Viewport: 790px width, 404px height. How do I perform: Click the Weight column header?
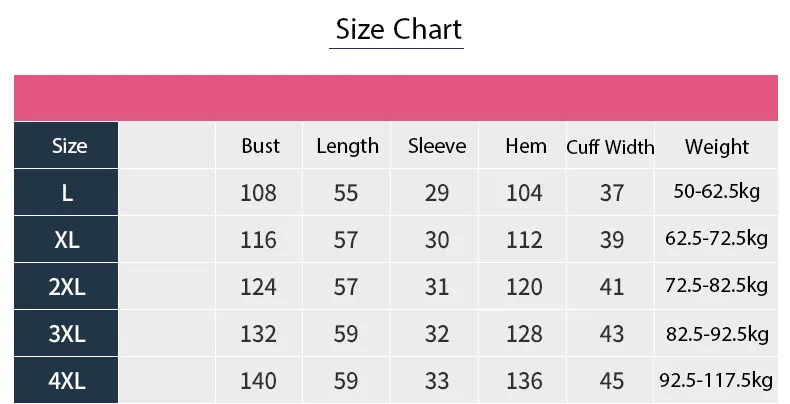(x=716, y=147)
